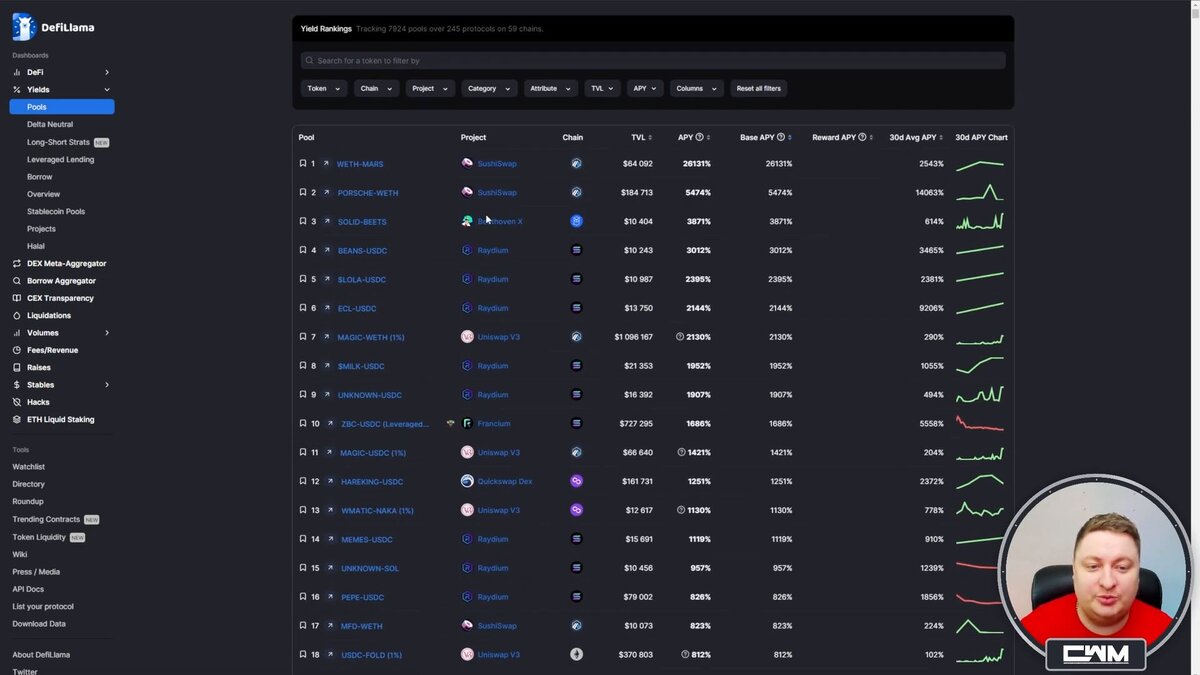Screen dimensions: 1200x675
Task: Click Solana chain icon in BEANS-USDC row
Action: (576, 250)
